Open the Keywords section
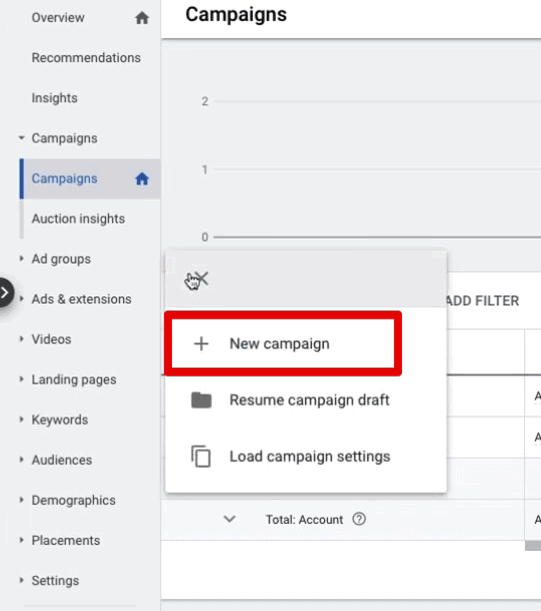Image resolution: width=541 pixels, height=611 pixels. (60, 420)
